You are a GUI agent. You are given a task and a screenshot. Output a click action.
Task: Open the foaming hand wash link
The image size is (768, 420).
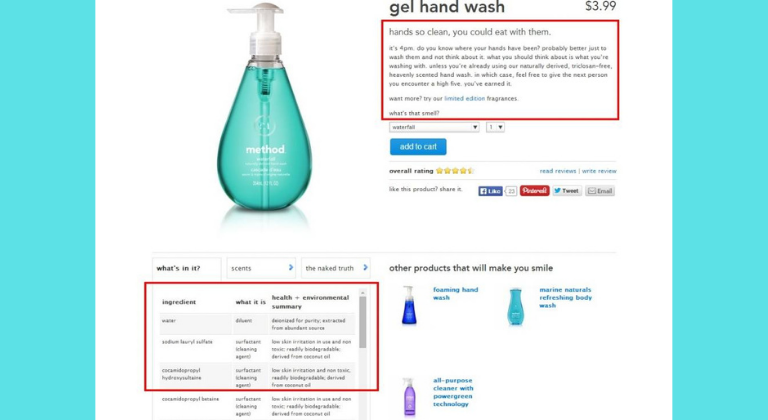[455, 294]
